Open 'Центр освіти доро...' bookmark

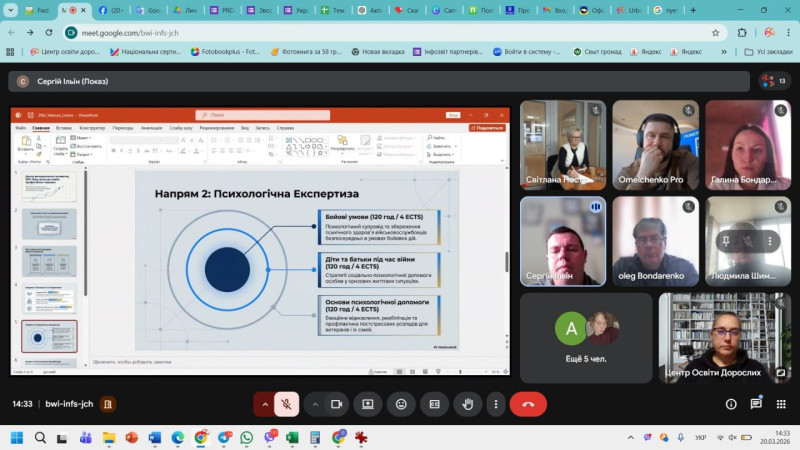coord(64,52)
